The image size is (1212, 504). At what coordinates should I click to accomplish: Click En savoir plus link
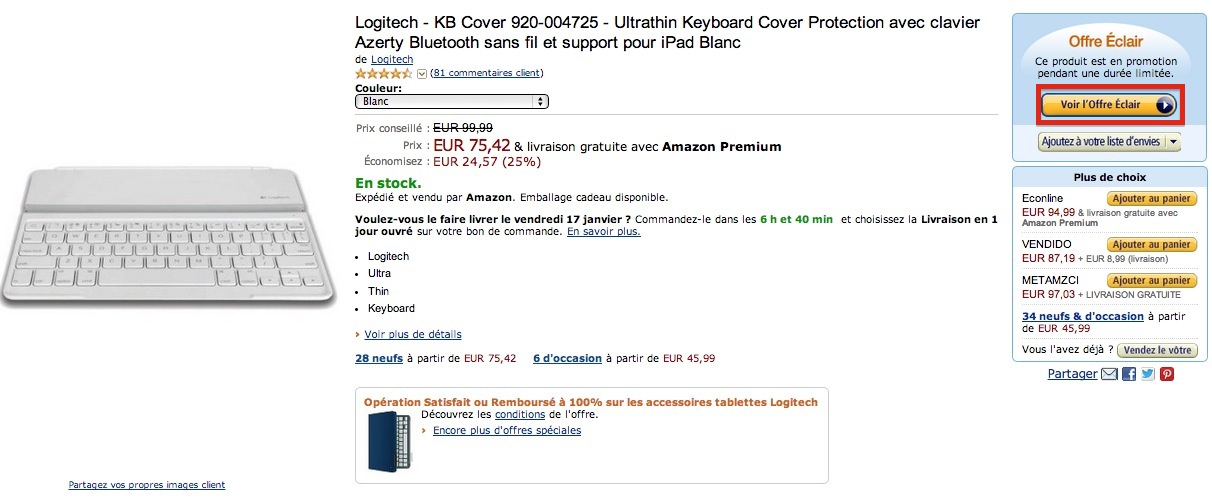pyautogui.click(x=603, y=232)
